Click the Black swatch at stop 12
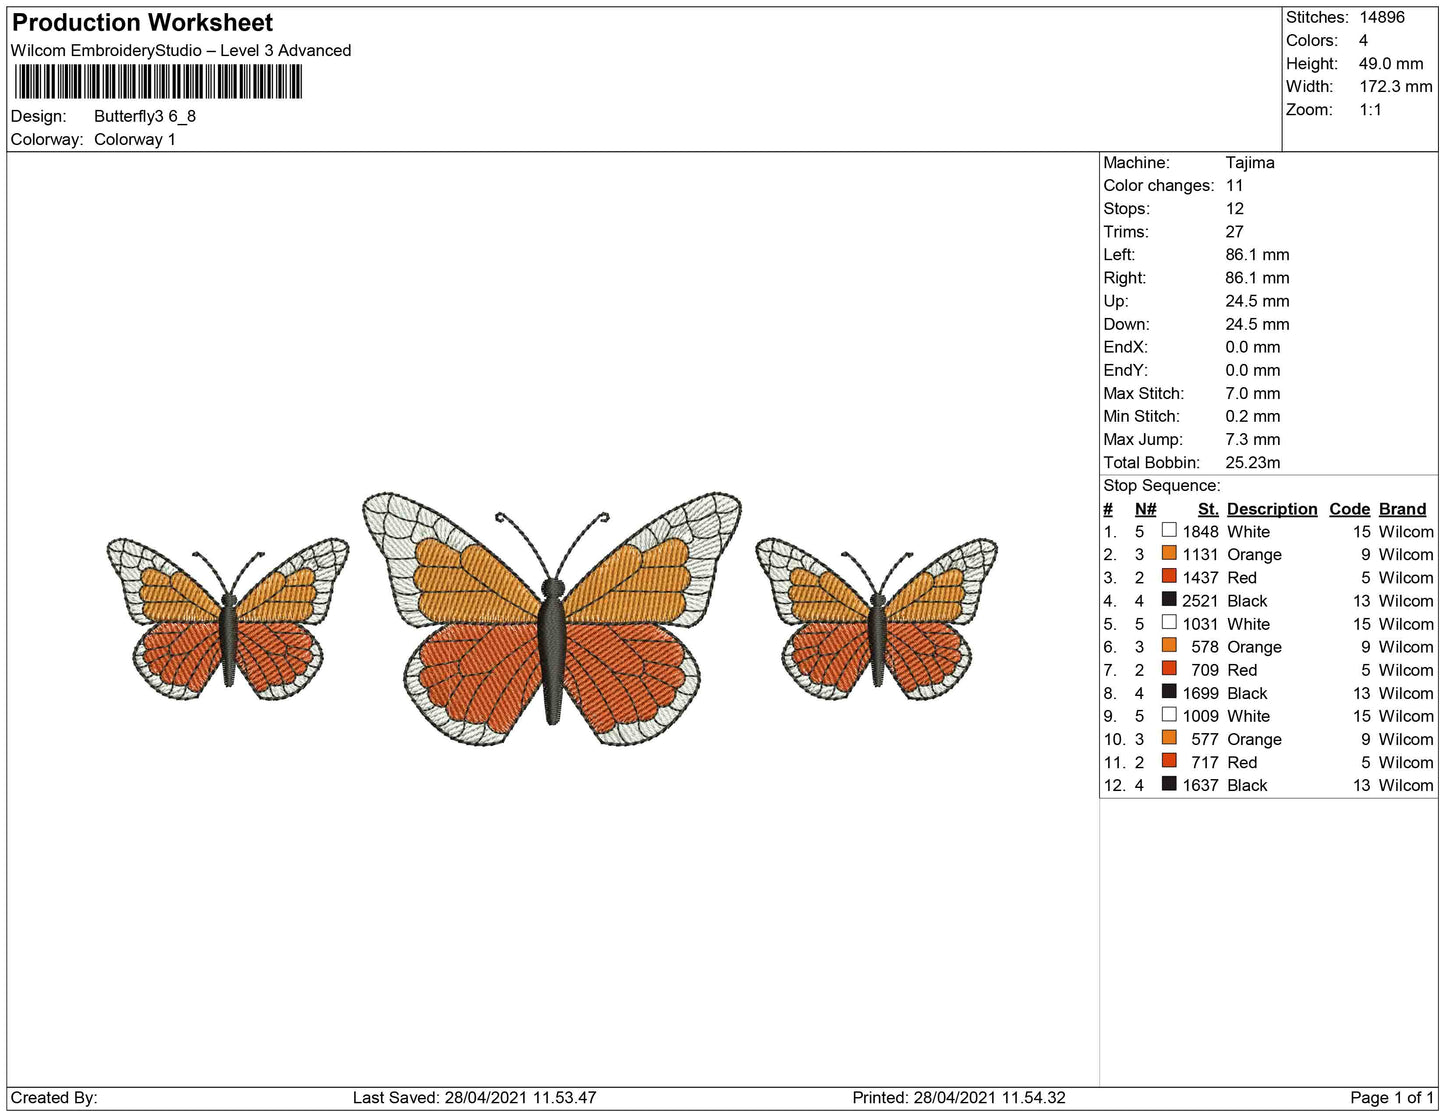The image size is (1445, 1112). pyautogui.click(x=1168, y=785)
